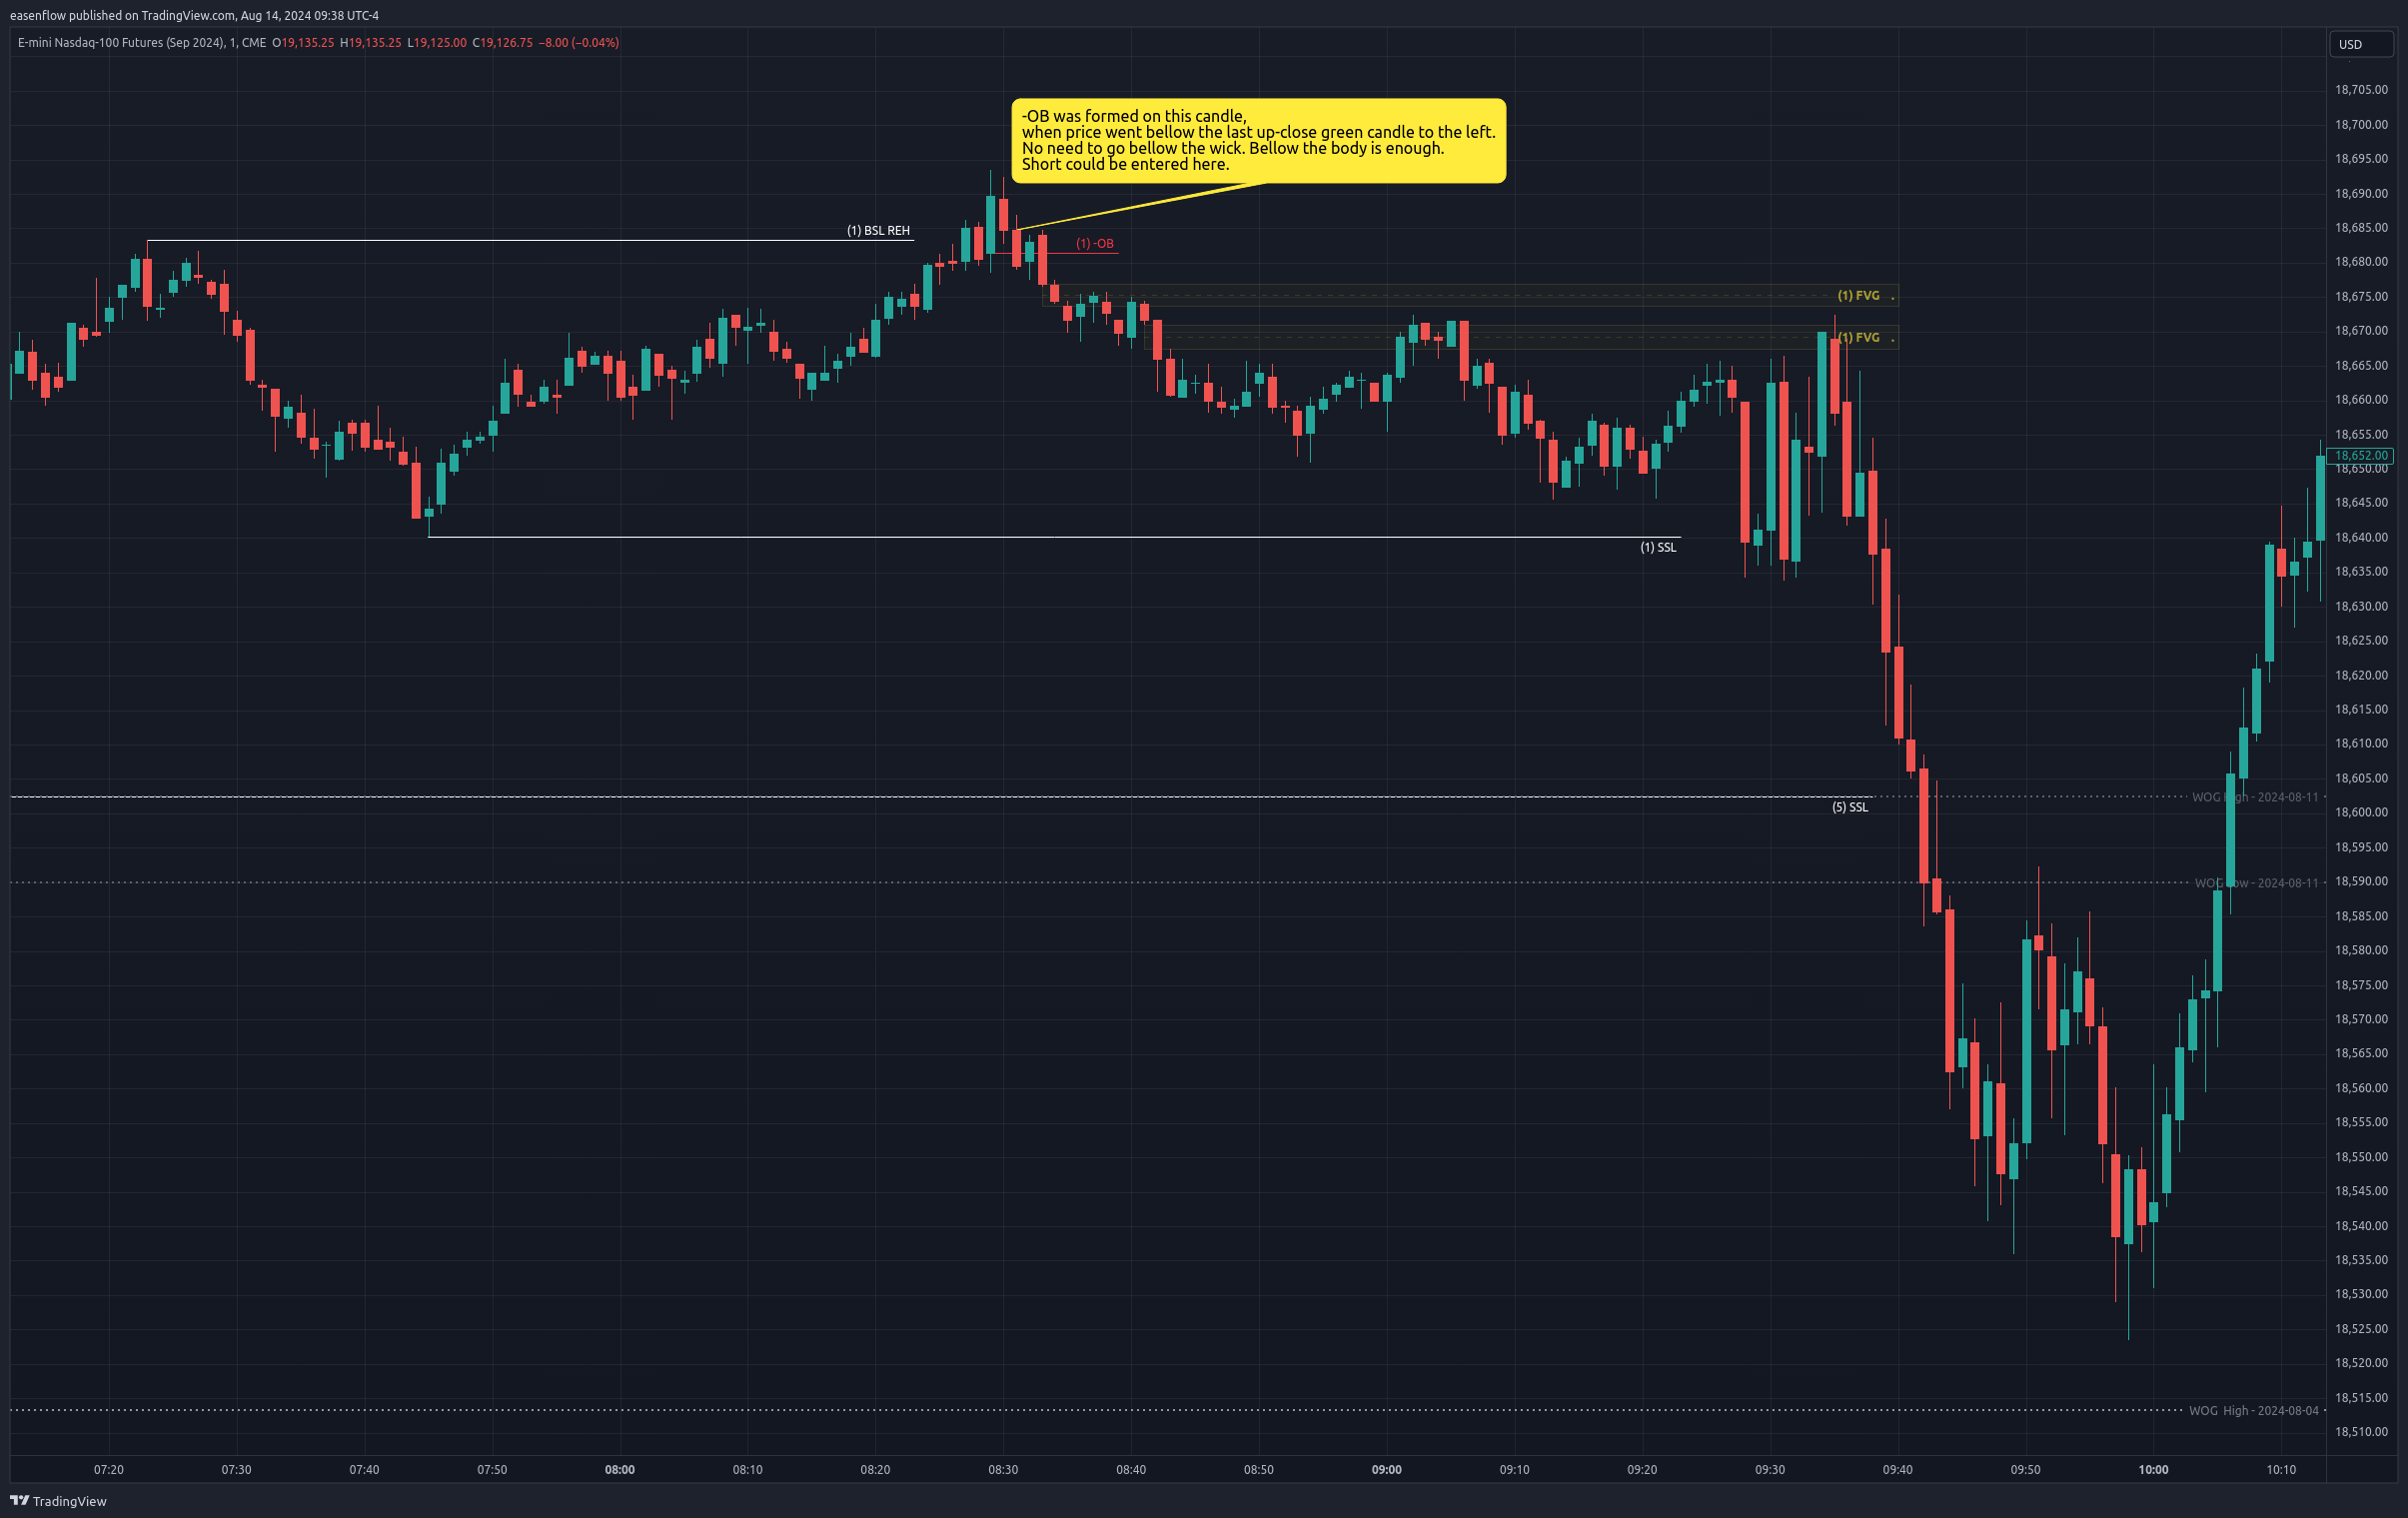Viewport: 2408px width, 1518px height.
Task: Click the 18,600.00 price scale label
Action: tap(2360, 812)
